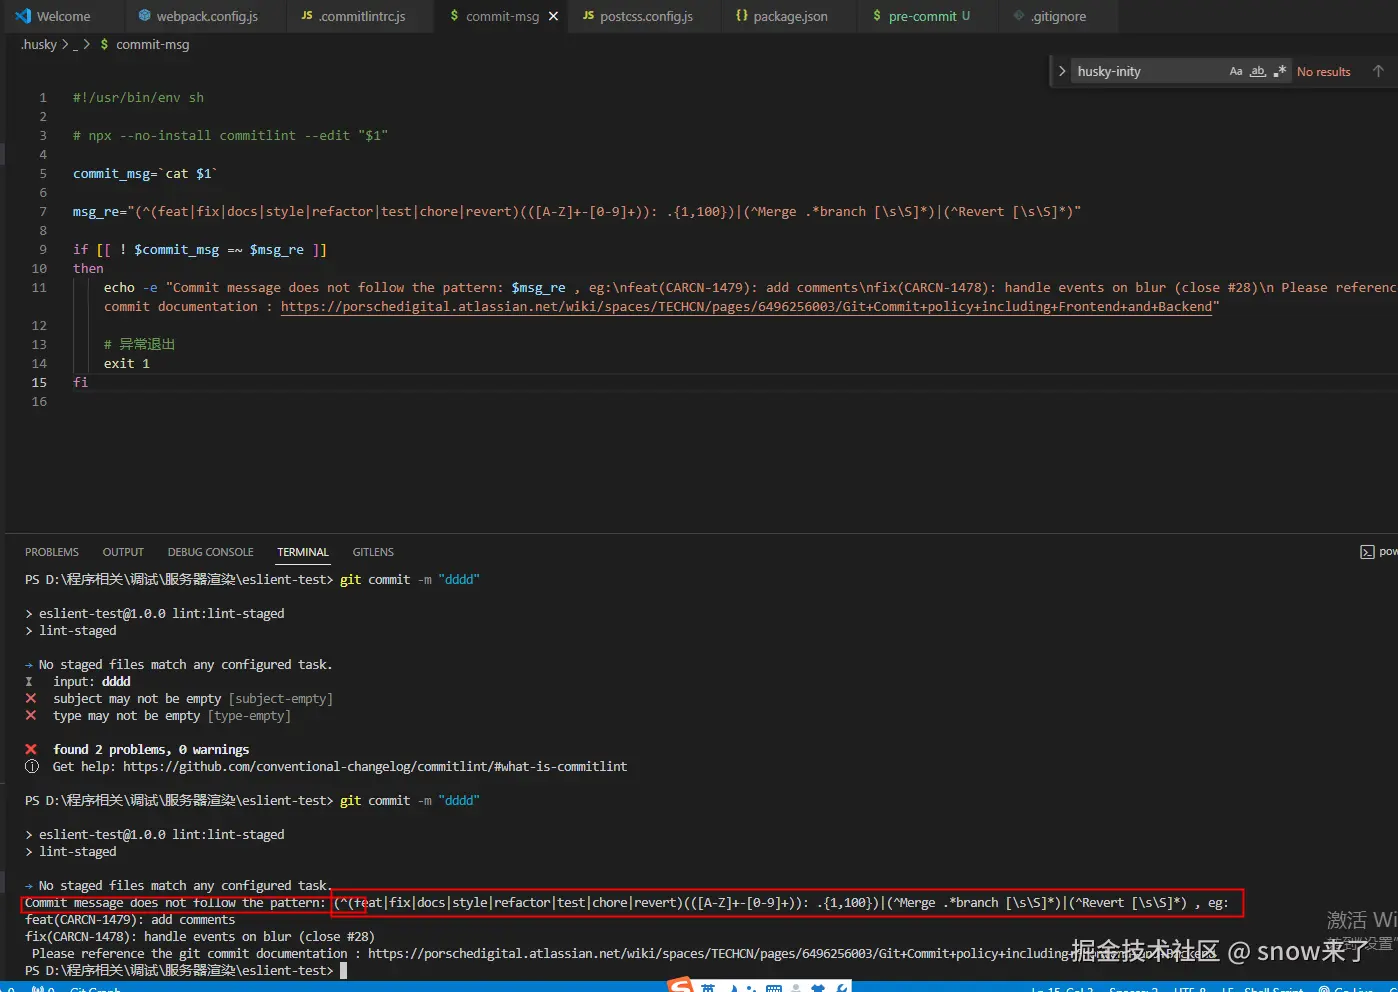Toggle Match Case in find widget
Image resolution: width=1398 pixels, height=992 pixels.
[x=1236, y=71]
